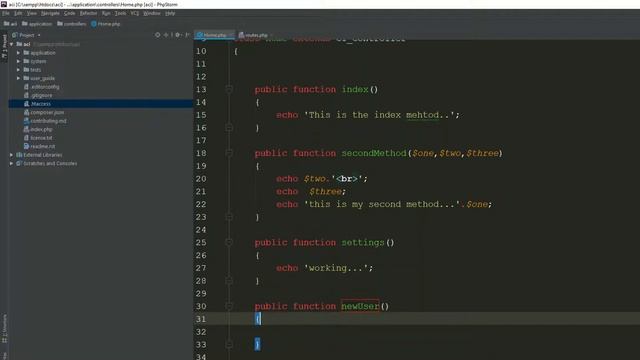This screenshot has width=640, height=360.
Task: Expand the application folder
Action: 18,53
